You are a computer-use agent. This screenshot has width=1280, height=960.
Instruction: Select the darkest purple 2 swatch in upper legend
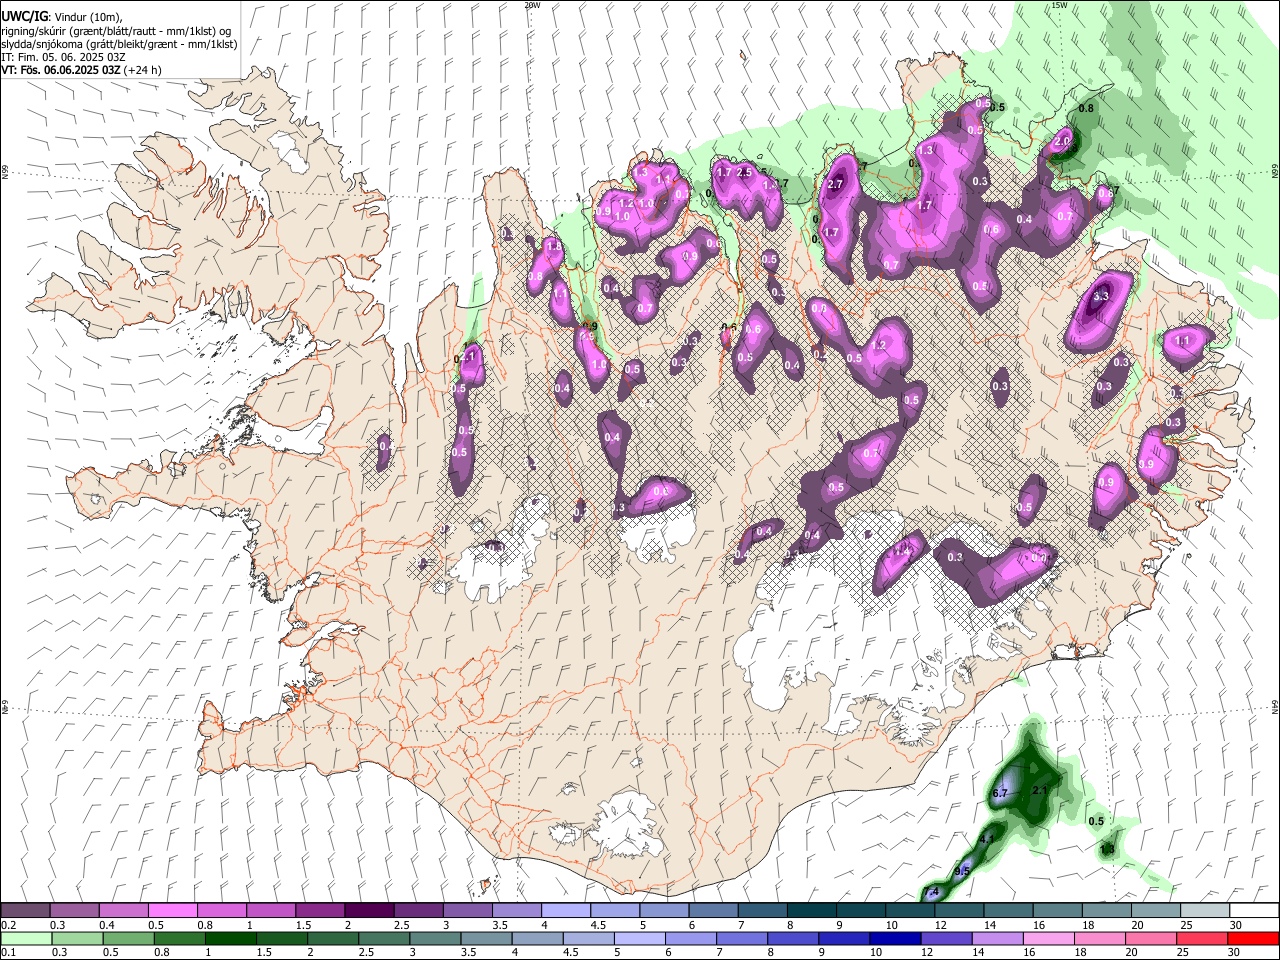coord(368,911)
